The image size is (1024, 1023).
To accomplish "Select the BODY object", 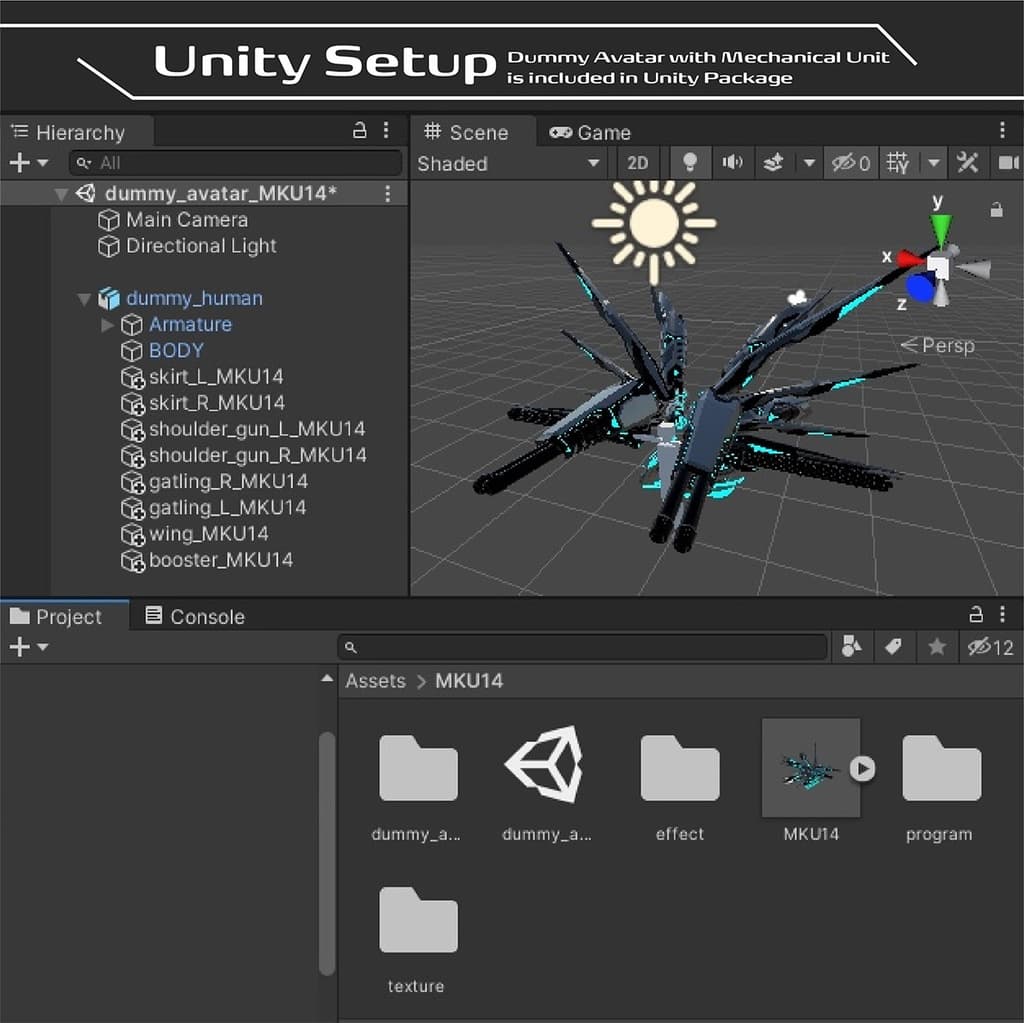I will [163, 350].
